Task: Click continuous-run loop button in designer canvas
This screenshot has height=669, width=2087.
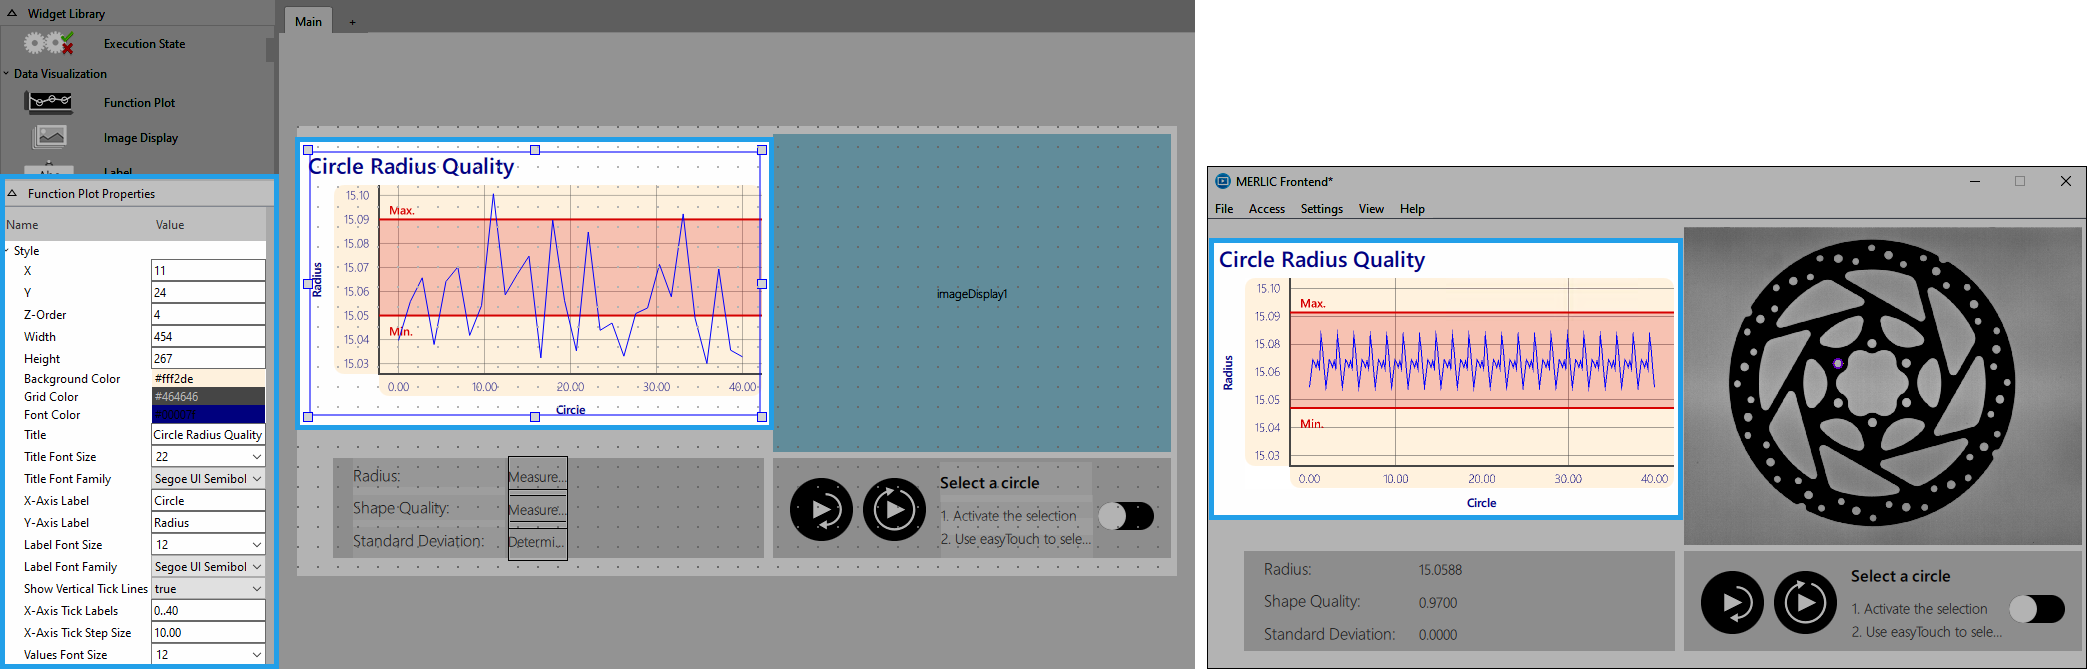Action: pyautogui.click(x=894, y=510)
